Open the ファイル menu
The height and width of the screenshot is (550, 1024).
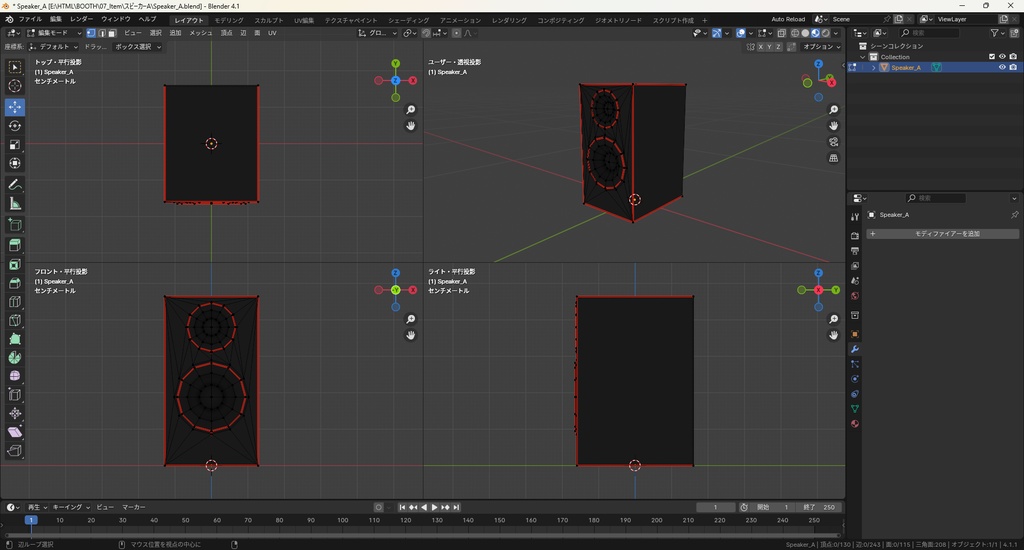pos(30,19)
